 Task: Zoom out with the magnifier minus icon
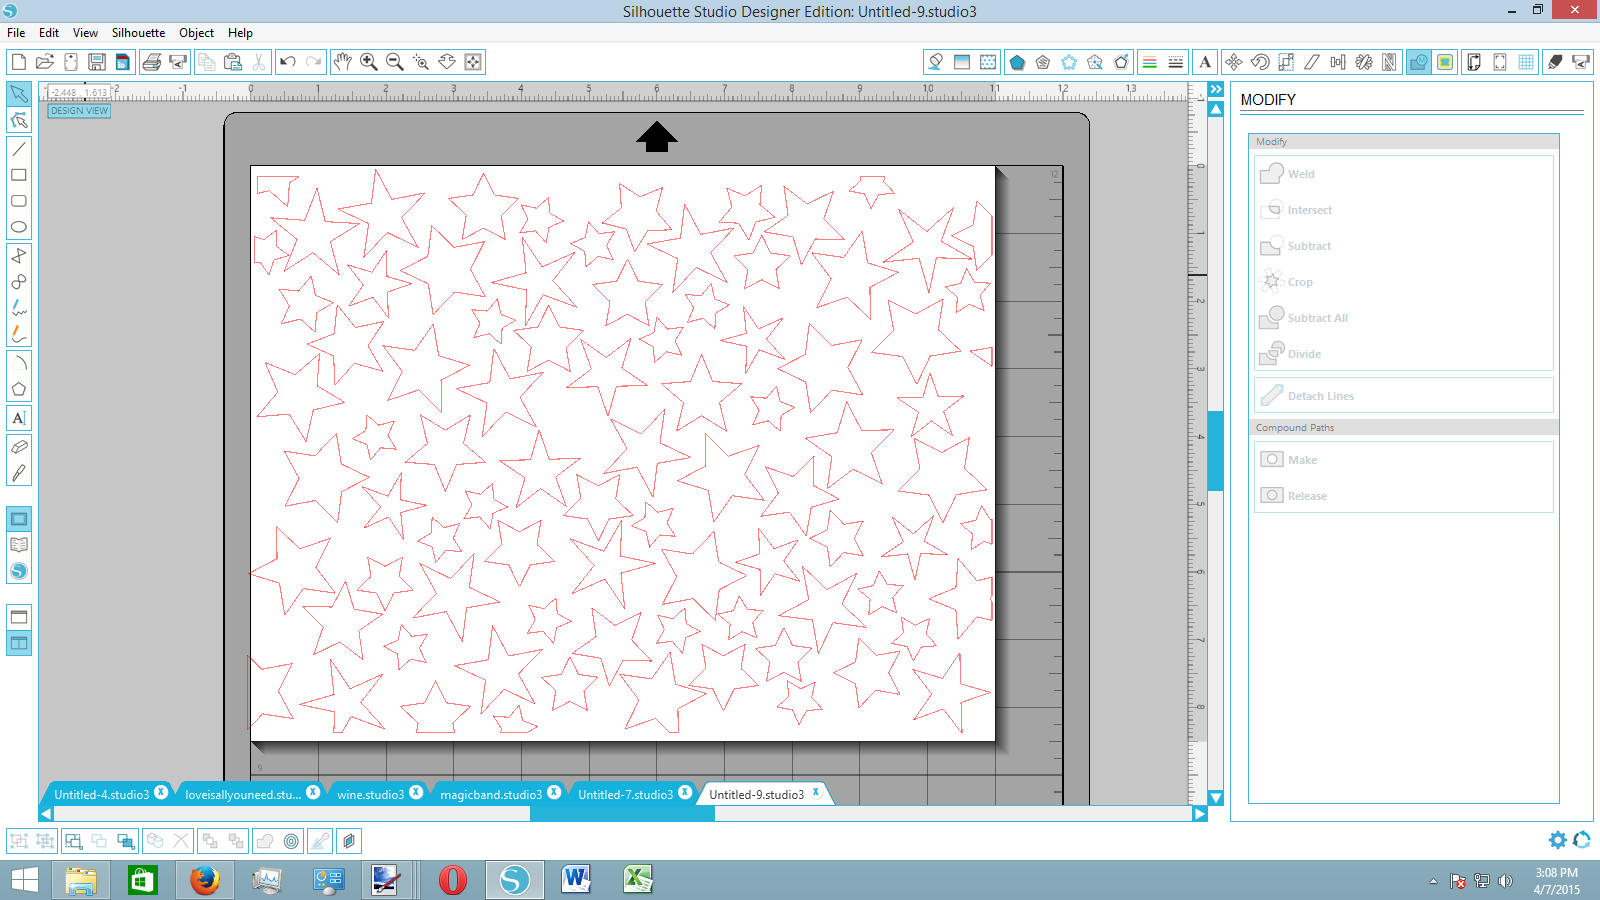coord(395,62)
